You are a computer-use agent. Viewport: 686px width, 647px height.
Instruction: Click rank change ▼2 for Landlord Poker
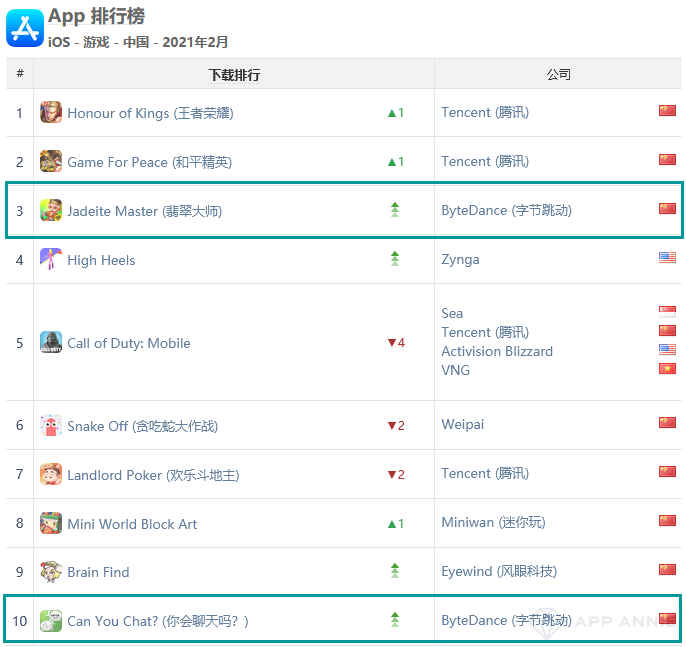tap(396, 475)
